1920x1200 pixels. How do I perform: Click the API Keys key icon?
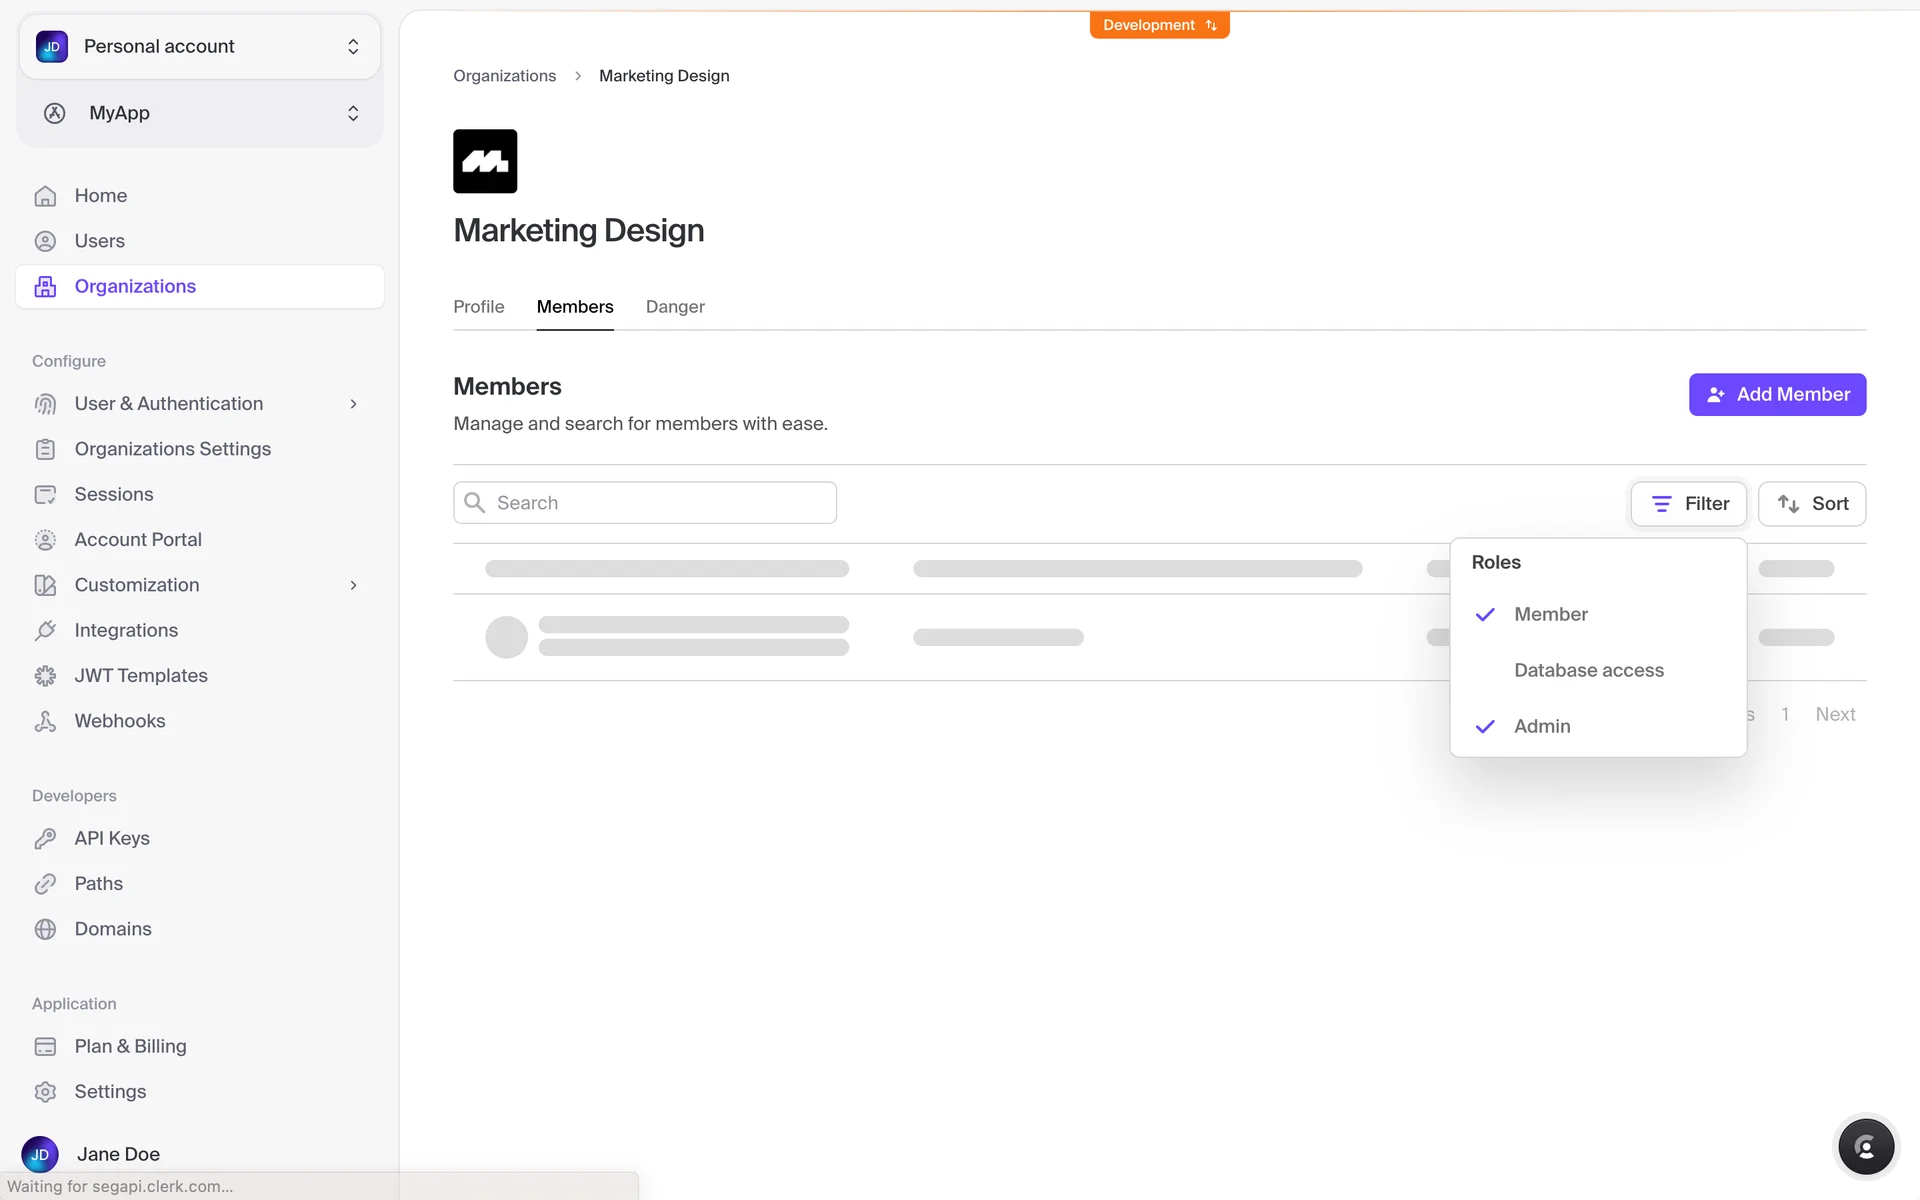[x=45, y=838]
